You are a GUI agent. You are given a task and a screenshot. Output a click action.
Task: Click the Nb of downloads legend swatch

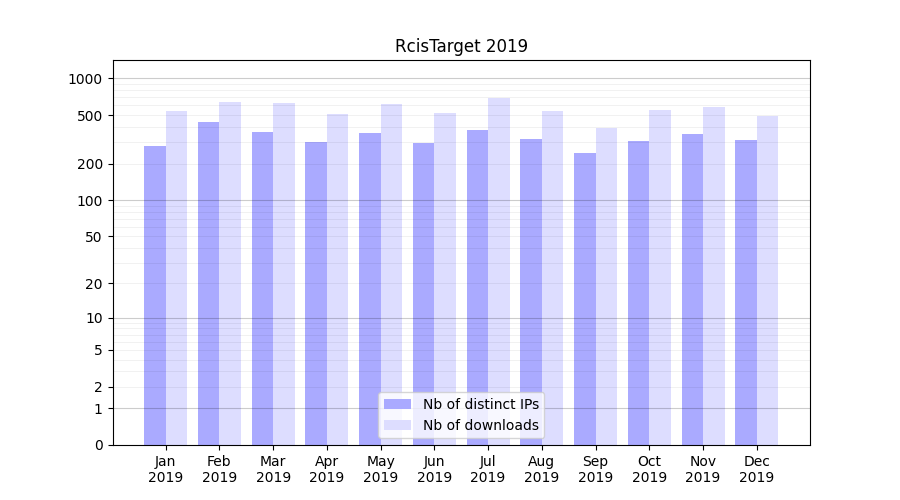coord(397,425)
